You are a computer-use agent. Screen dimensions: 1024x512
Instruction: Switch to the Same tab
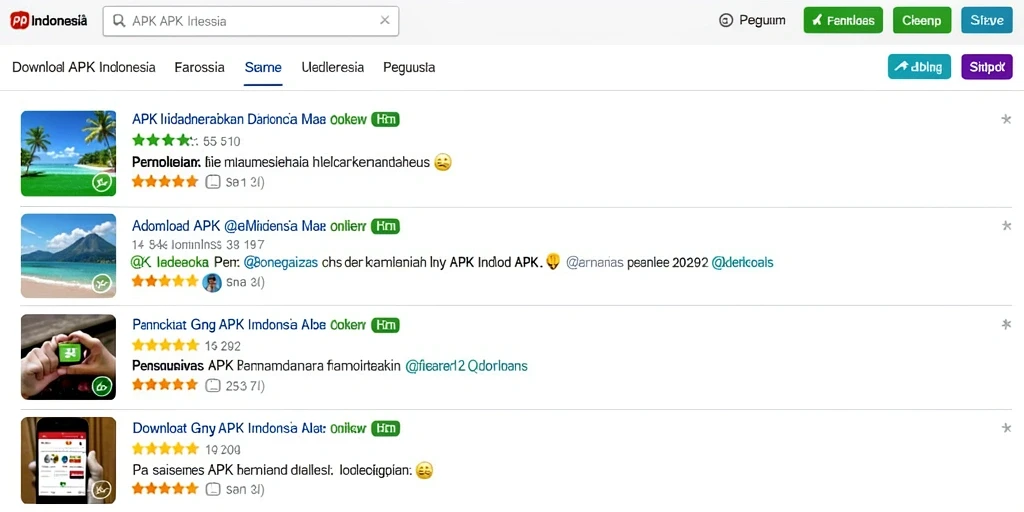[x=263, y=67]
